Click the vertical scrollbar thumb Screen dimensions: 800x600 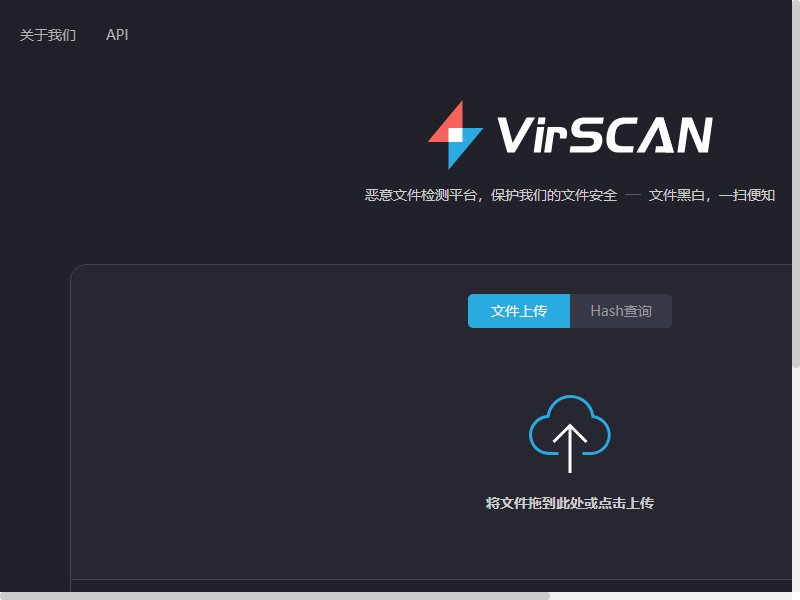tap(796, 184)
